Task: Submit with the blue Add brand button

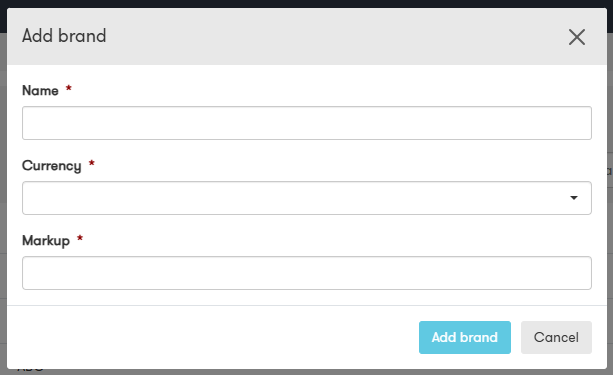Action: (465, 337)
